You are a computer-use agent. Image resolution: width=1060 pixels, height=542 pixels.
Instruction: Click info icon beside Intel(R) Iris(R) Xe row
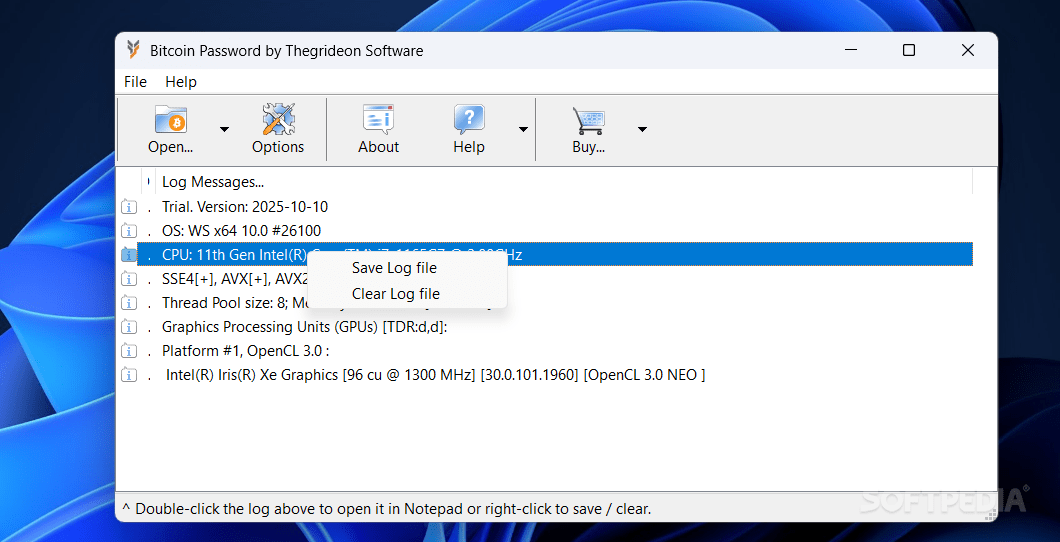click(x=128, y=375)
